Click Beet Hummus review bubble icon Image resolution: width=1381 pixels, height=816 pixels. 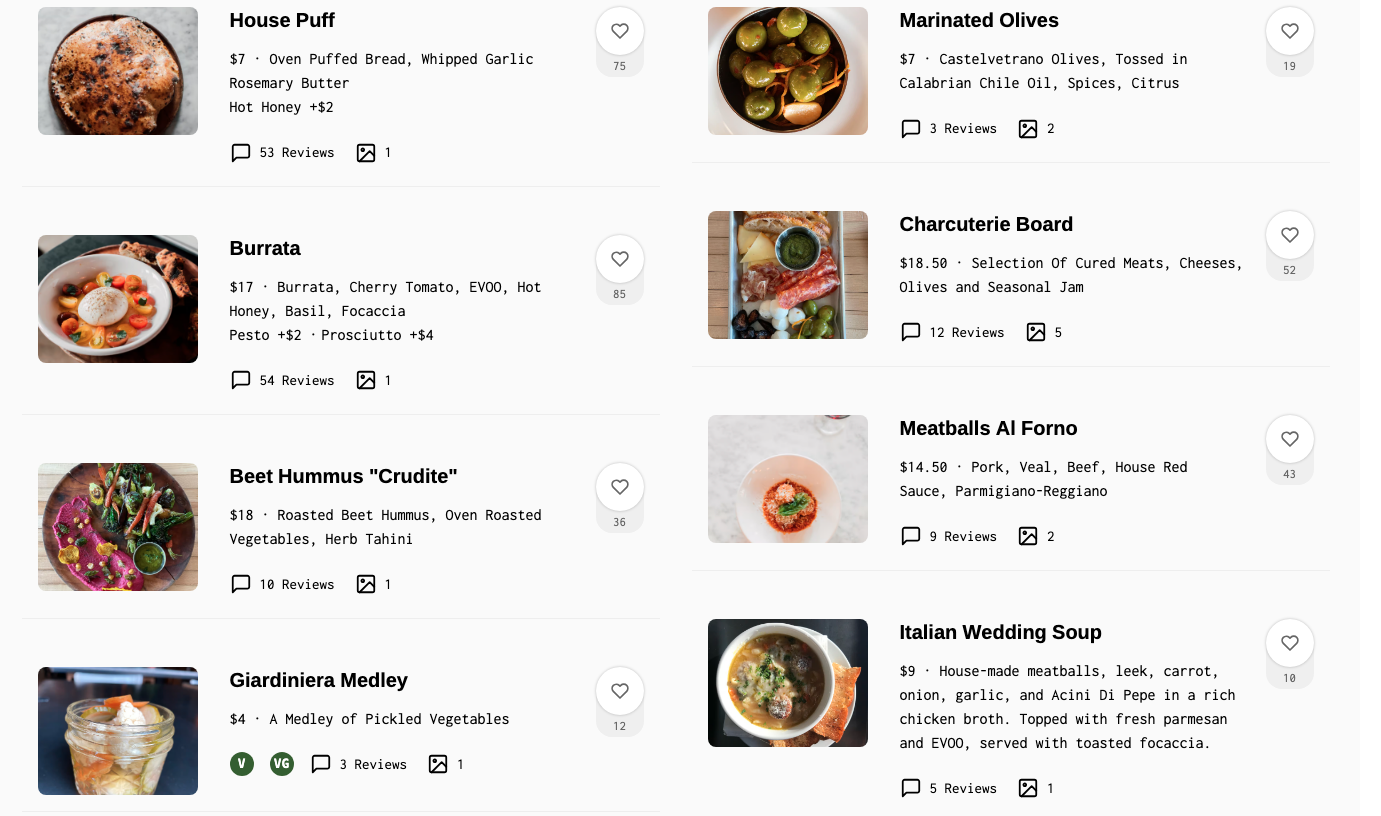pyautogui.click(x=241, y=585)
